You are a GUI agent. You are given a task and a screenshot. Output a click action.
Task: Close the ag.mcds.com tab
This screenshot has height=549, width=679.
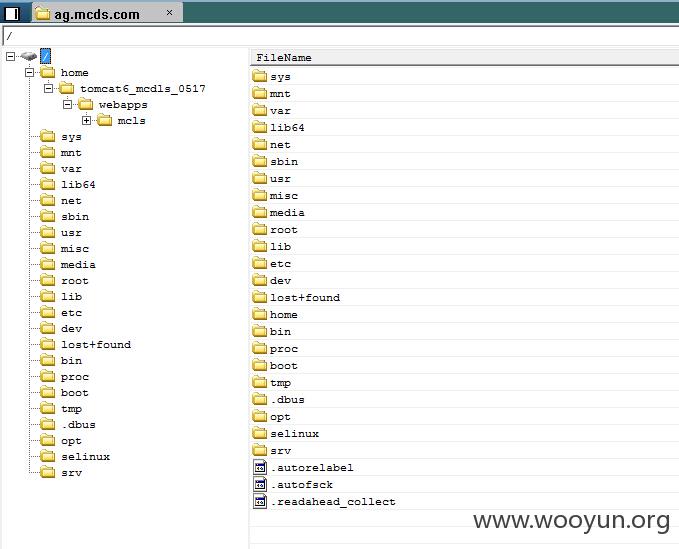169,13
